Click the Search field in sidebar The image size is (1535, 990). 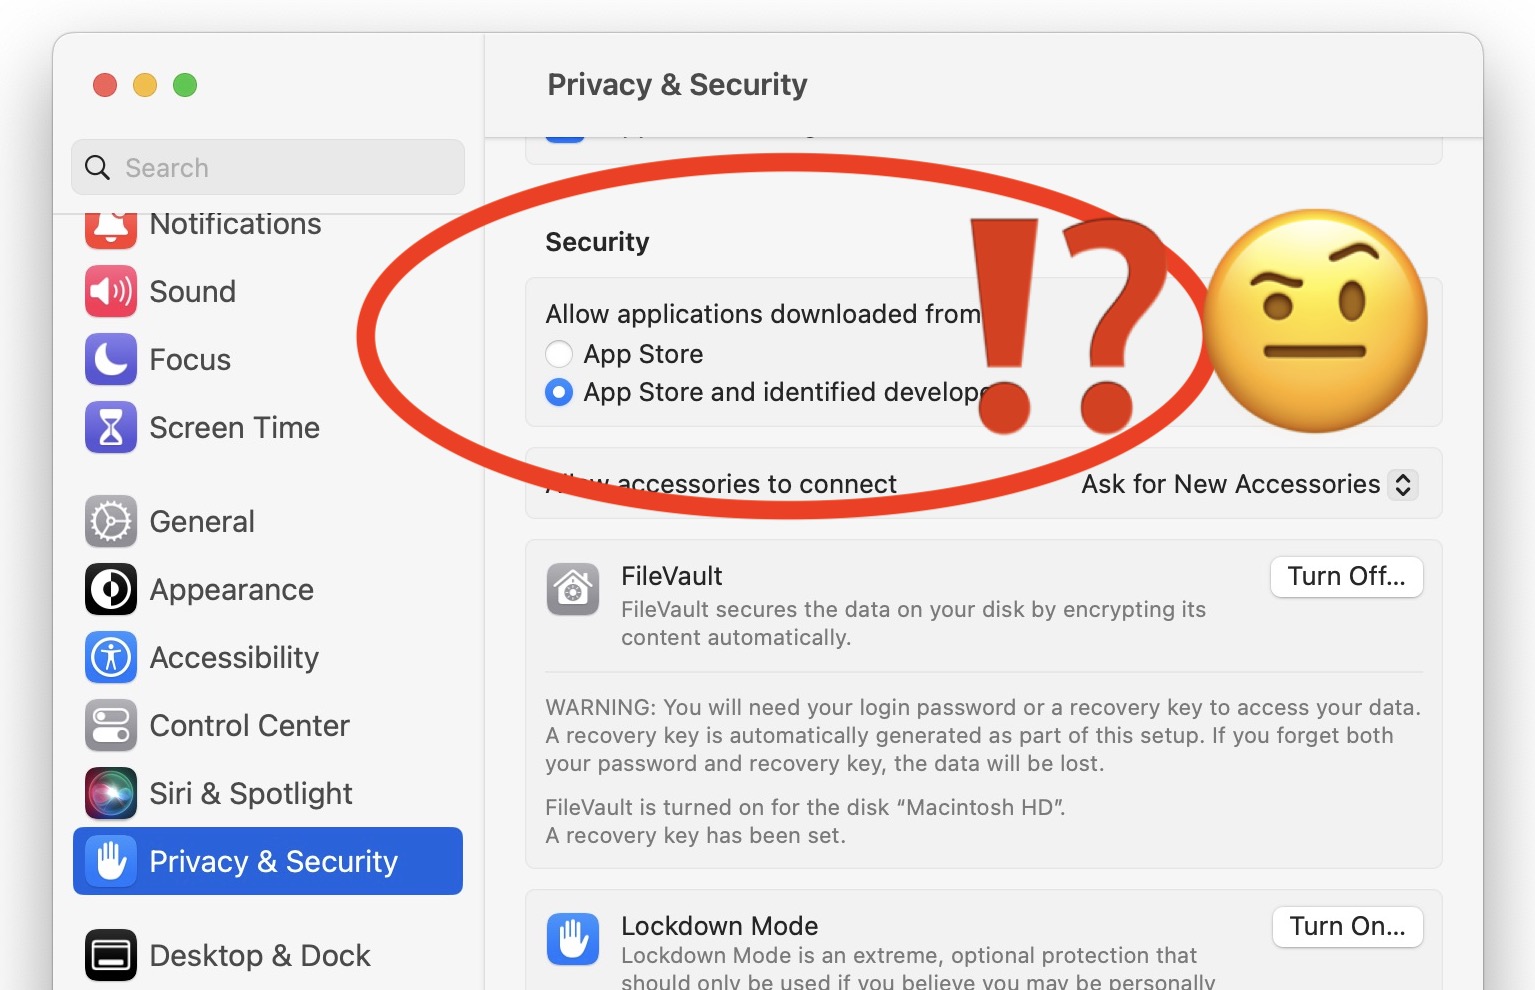tap(268, 167)
